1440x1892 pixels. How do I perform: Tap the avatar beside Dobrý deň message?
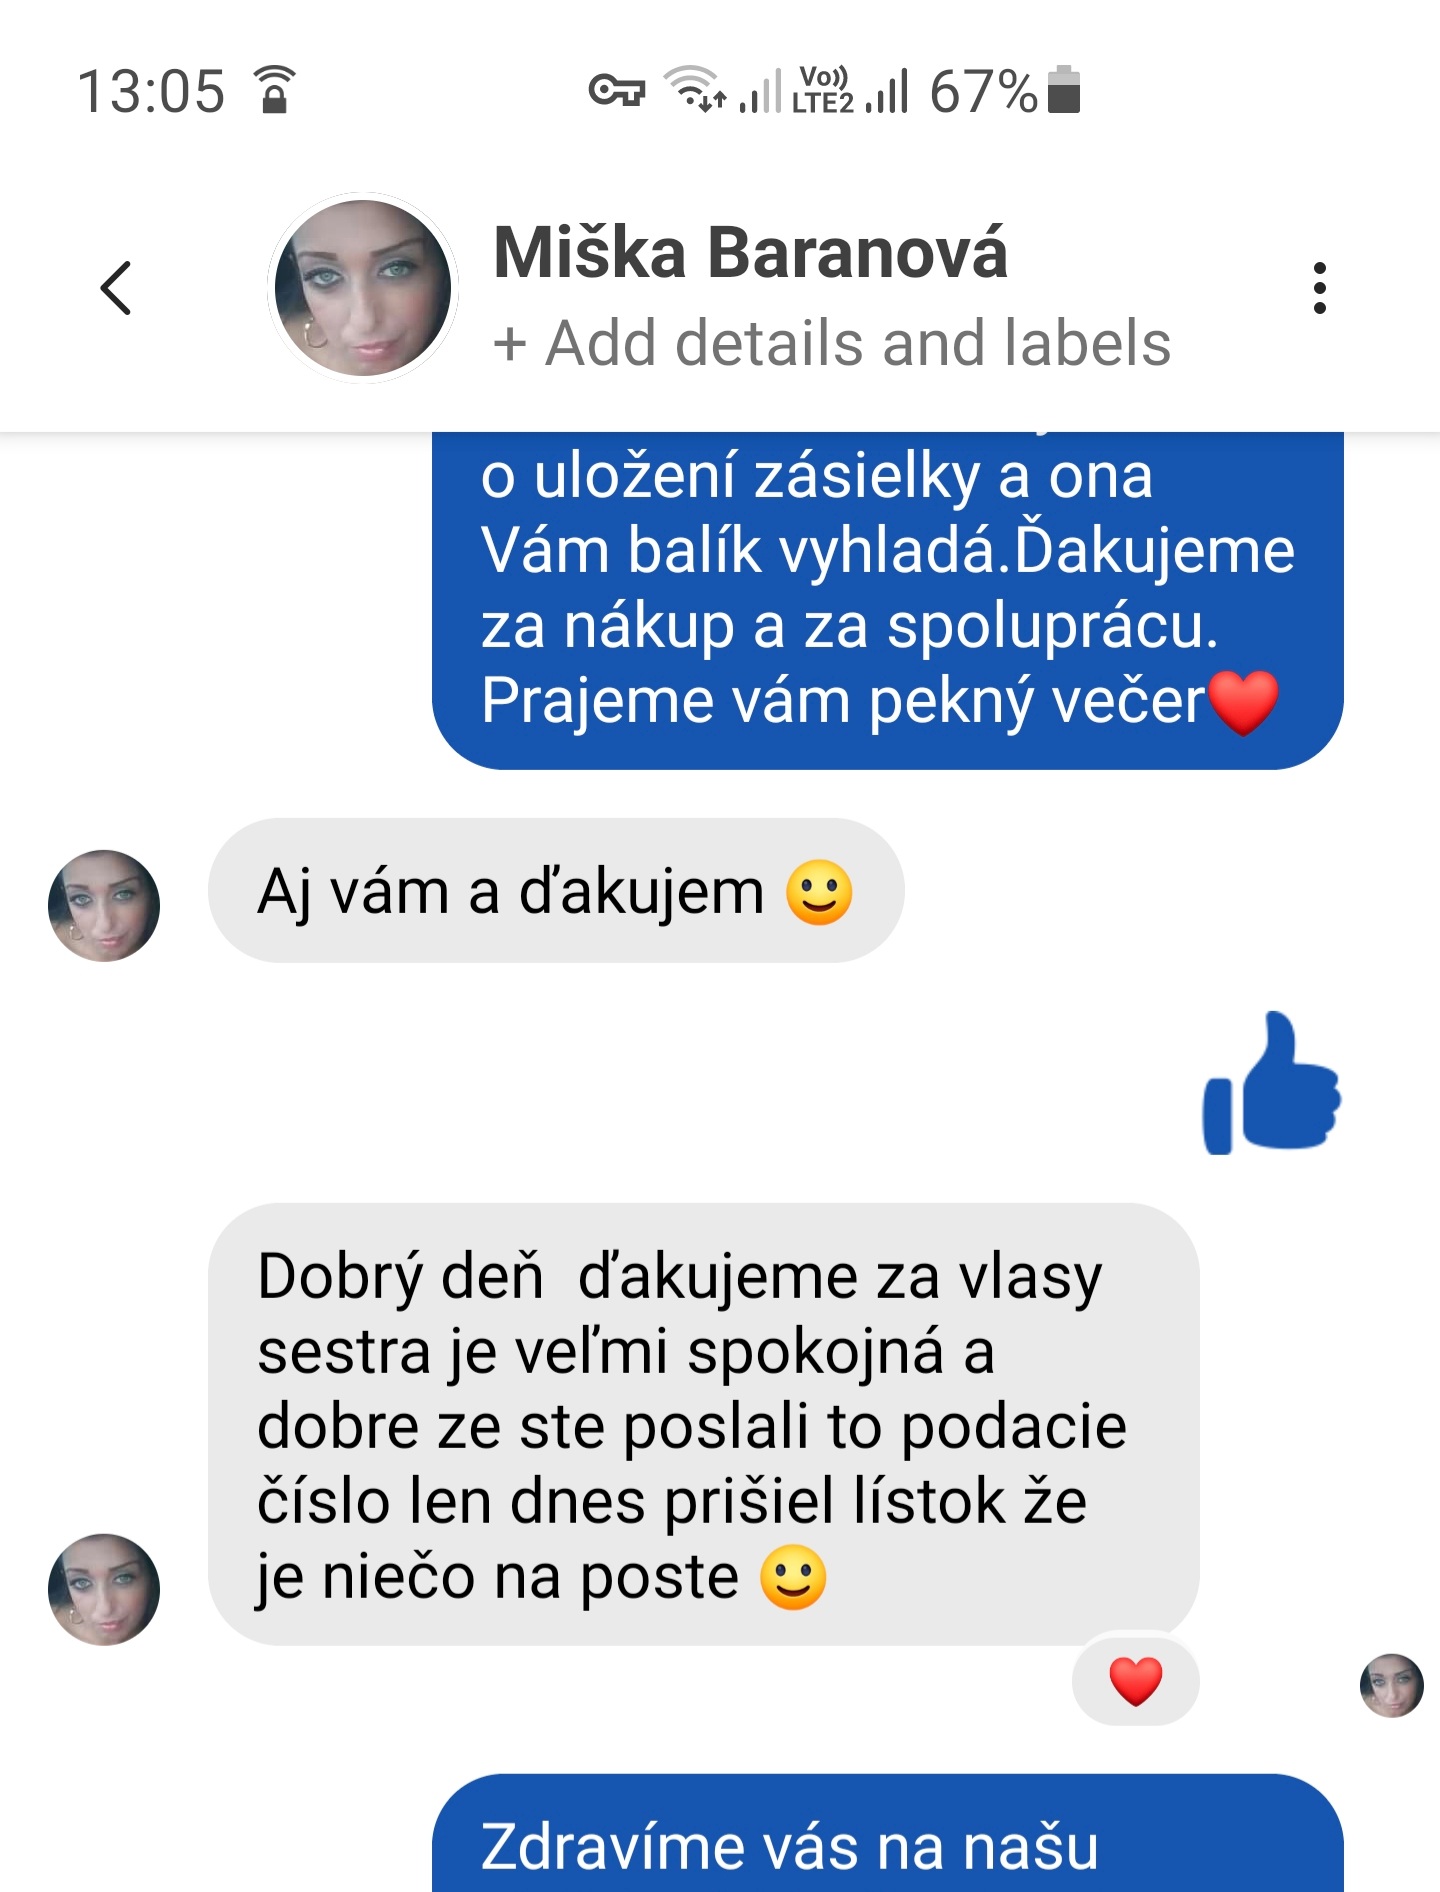click(104, 1590)
